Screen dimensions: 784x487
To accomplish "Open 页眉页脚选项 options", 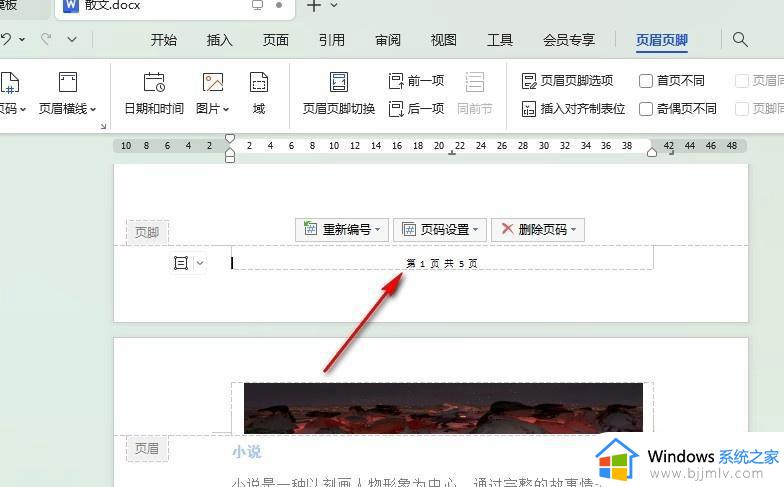I will [x=567, y=80].
